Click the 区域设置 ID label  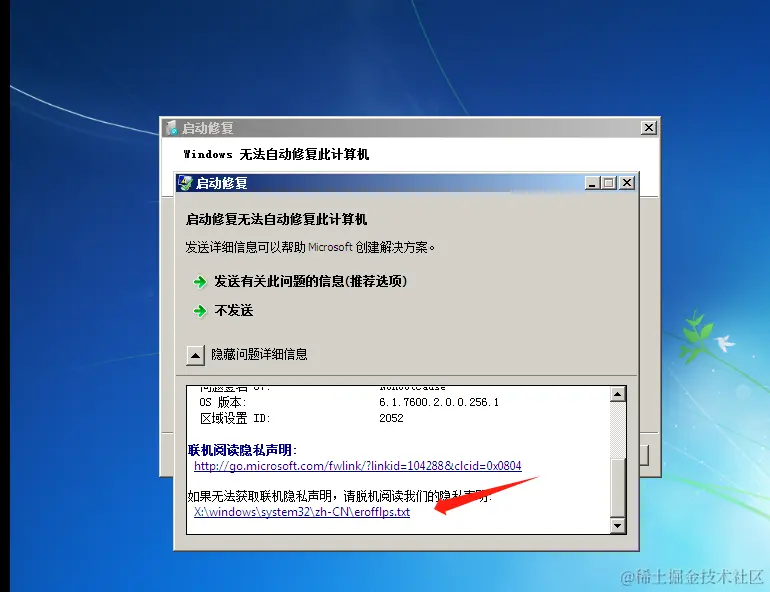point(235,418)
